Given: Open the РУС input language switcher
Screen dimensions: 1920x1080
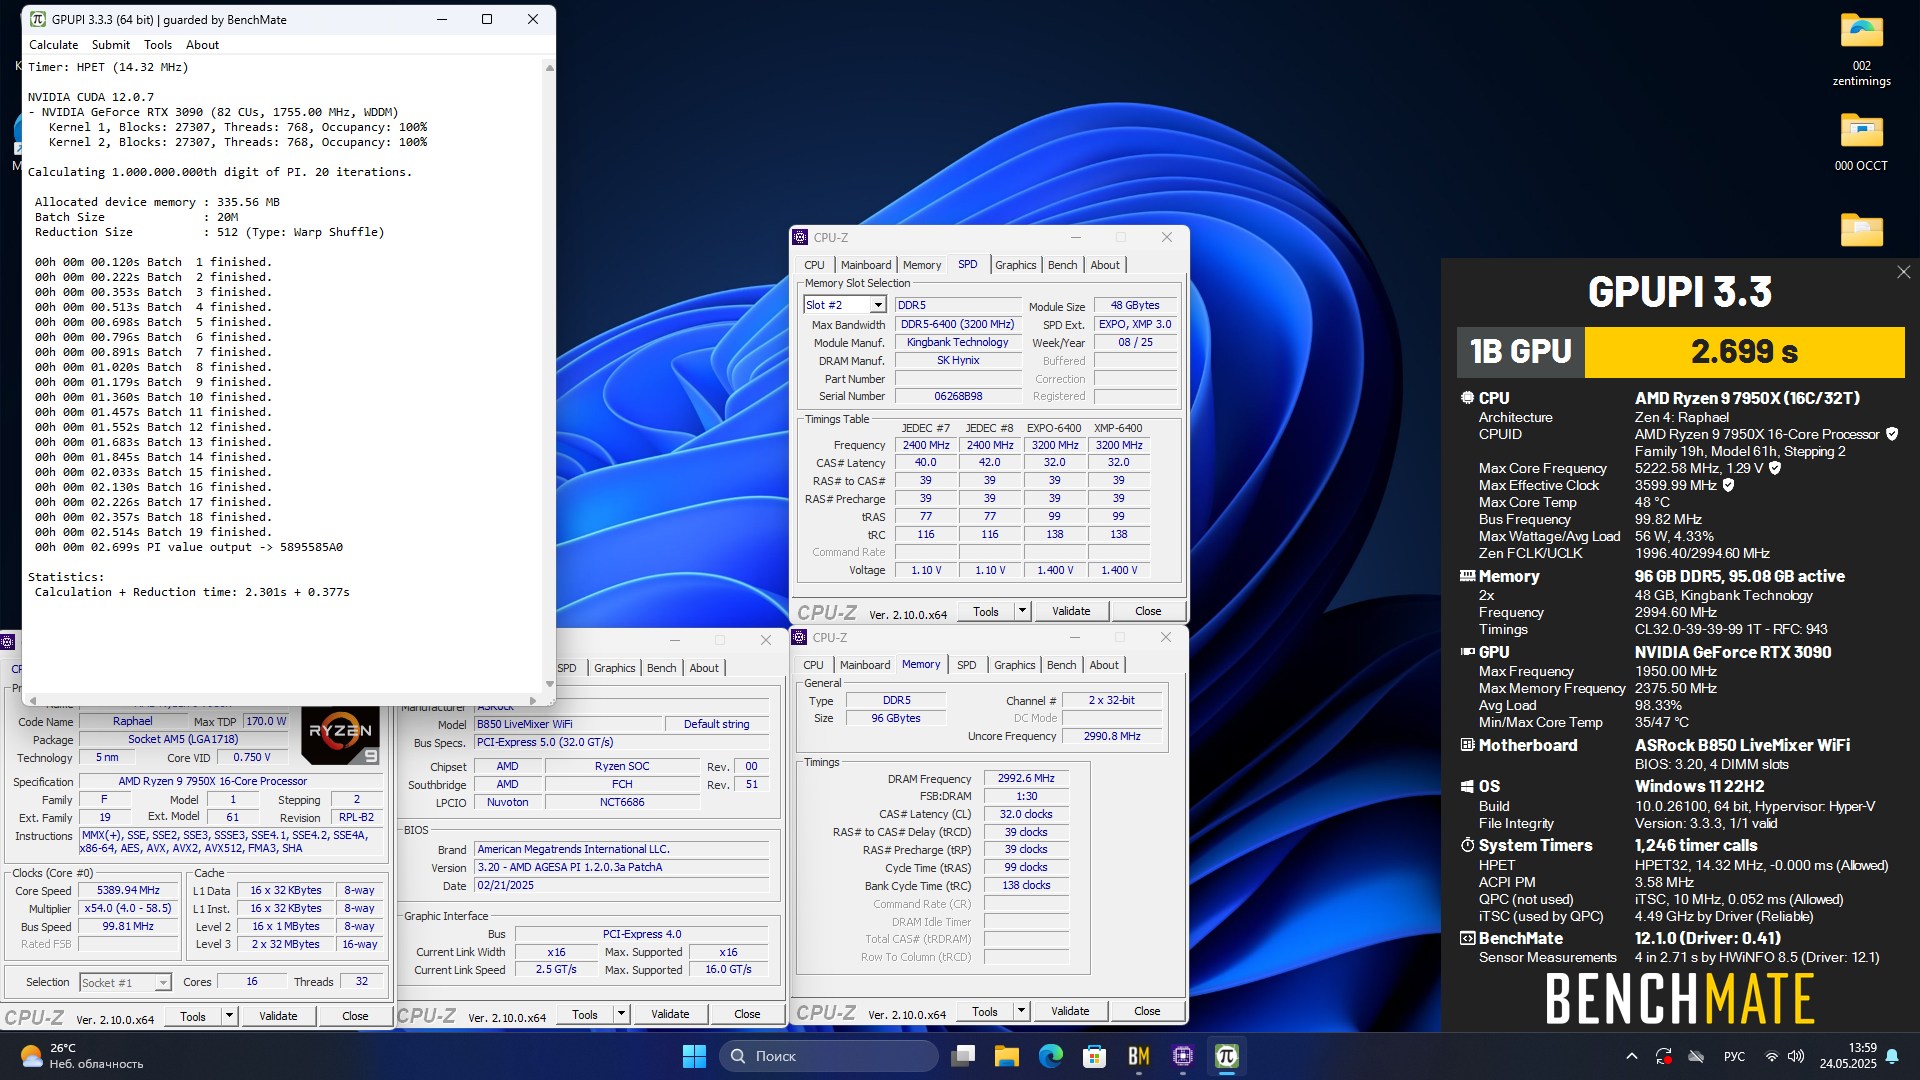Looking at the screenshot, I should coord(1734,1056).
